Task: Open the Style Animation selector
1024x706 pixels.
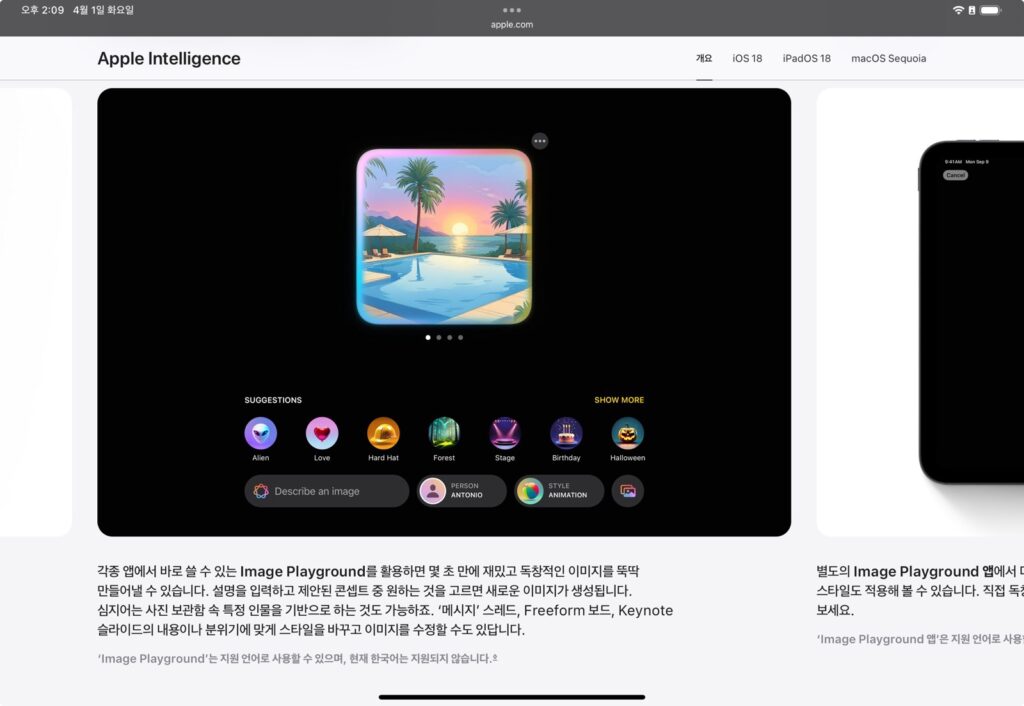Action: pyautogui.click(x=559, y=491)
